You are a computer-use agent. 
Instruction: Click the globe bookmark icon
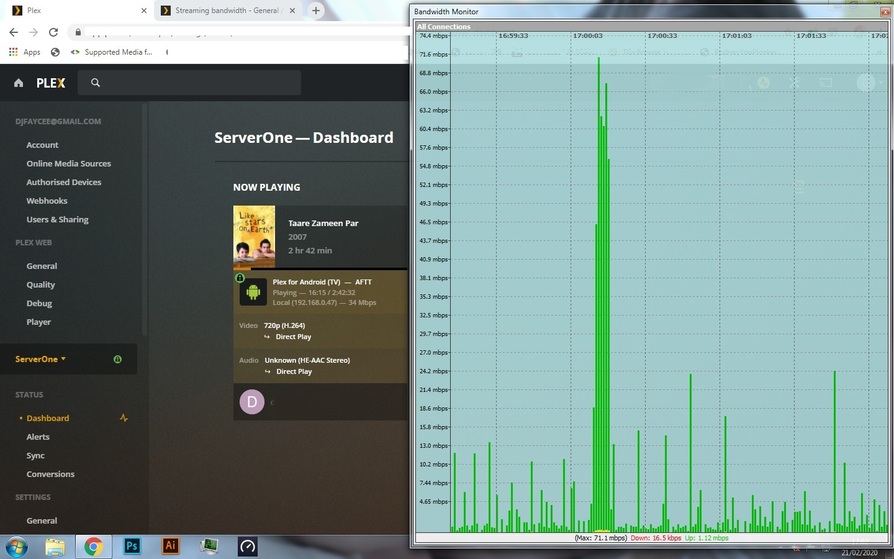(55, 52)
